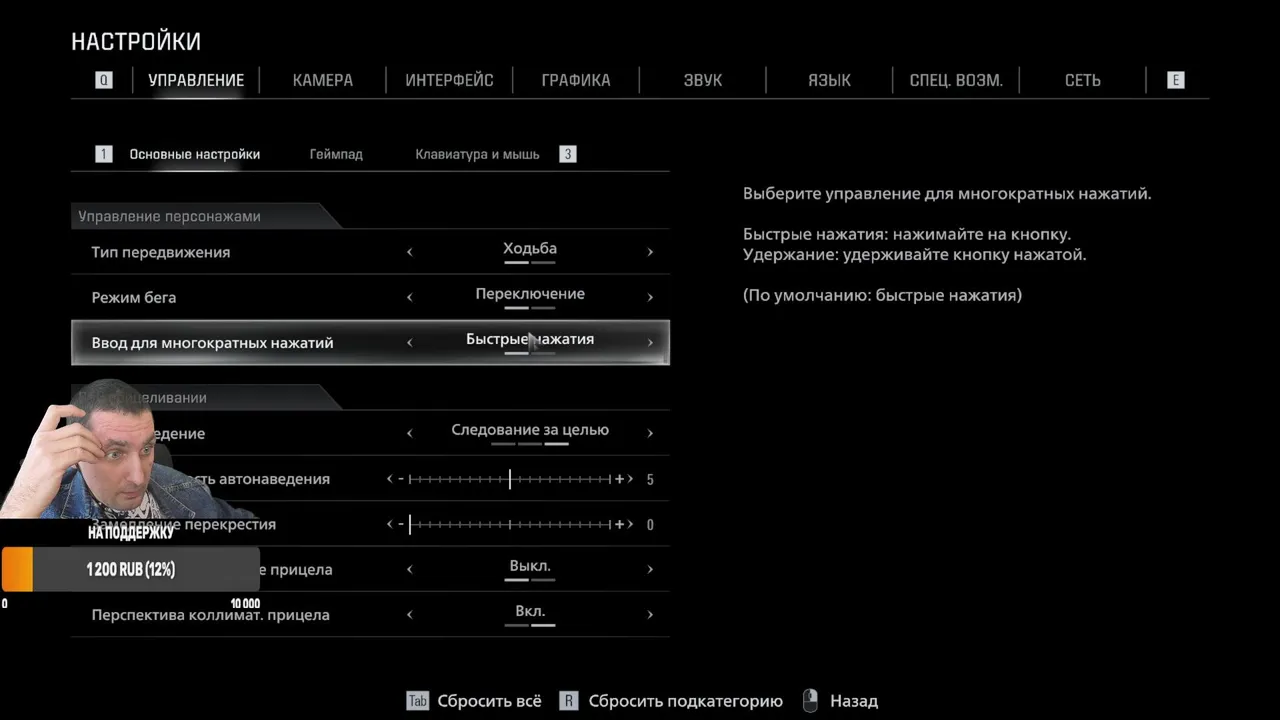Screen dimensions: 1280x720
Task: Click the 1 200 RUB donation progress bar
Action: pos(130,570)
